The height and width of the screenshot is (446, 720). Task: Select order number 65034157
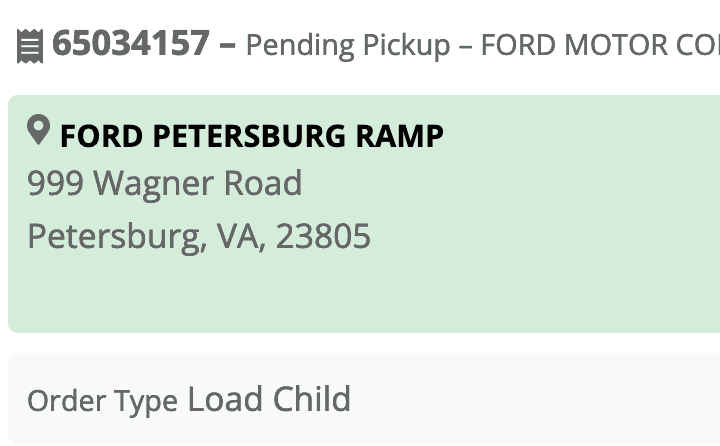[131, 44]
